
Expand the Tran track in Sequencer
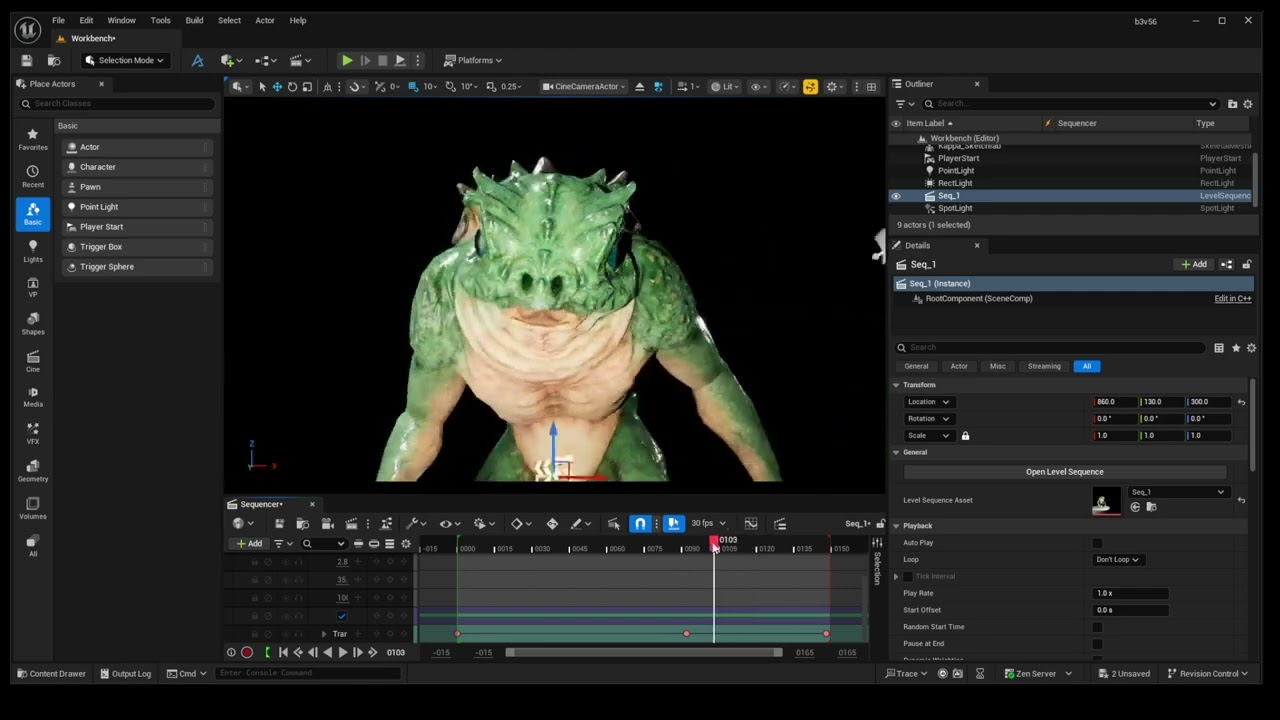324,634
